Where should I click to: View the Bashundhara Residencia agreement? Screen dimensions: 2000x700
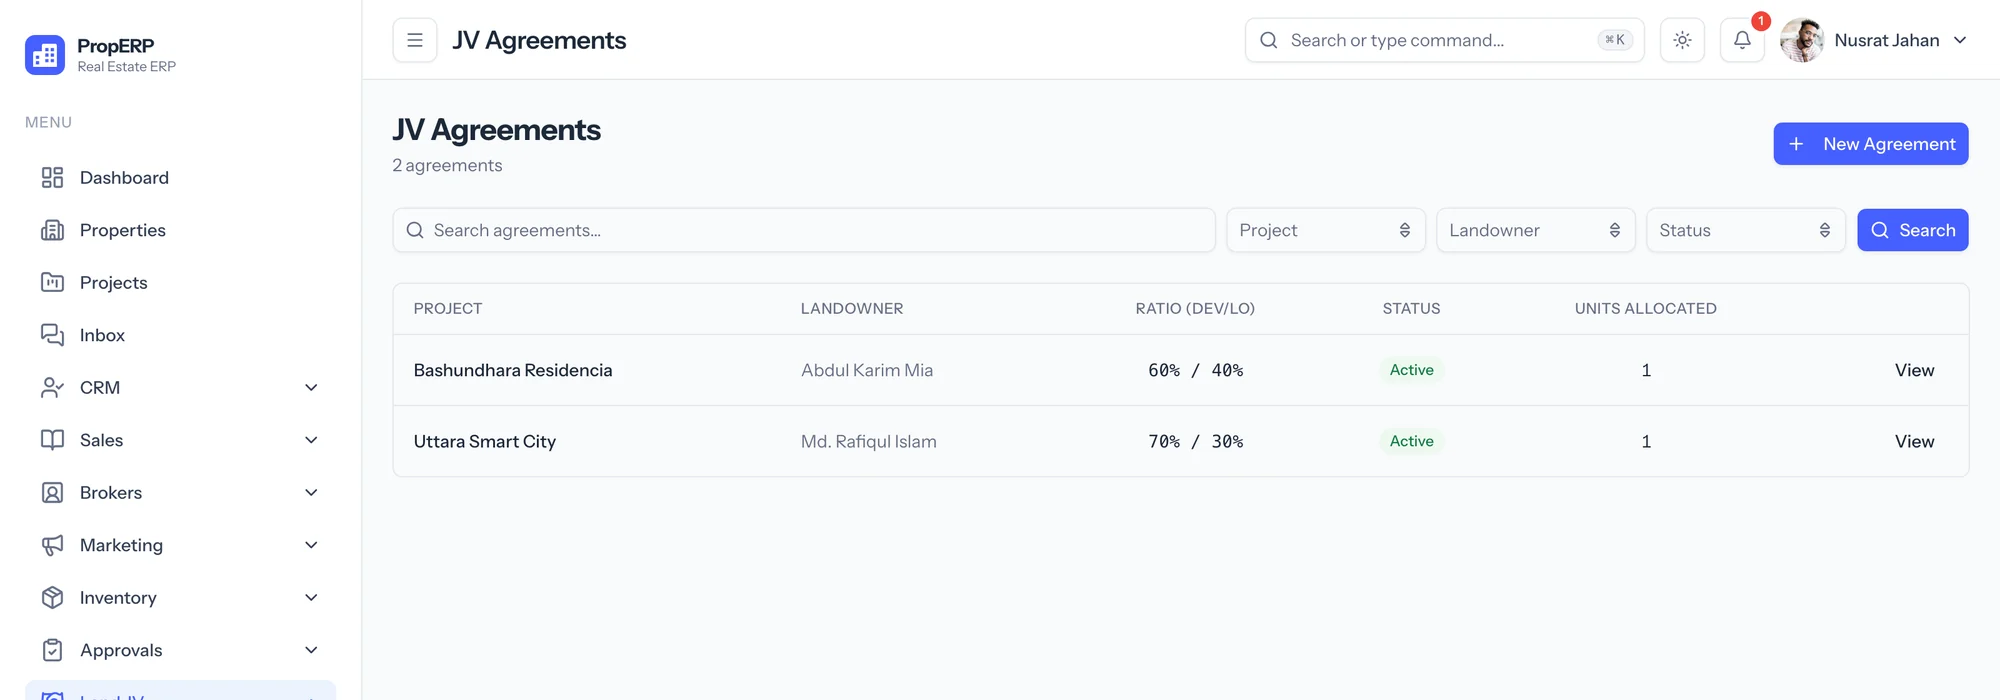1914,370
